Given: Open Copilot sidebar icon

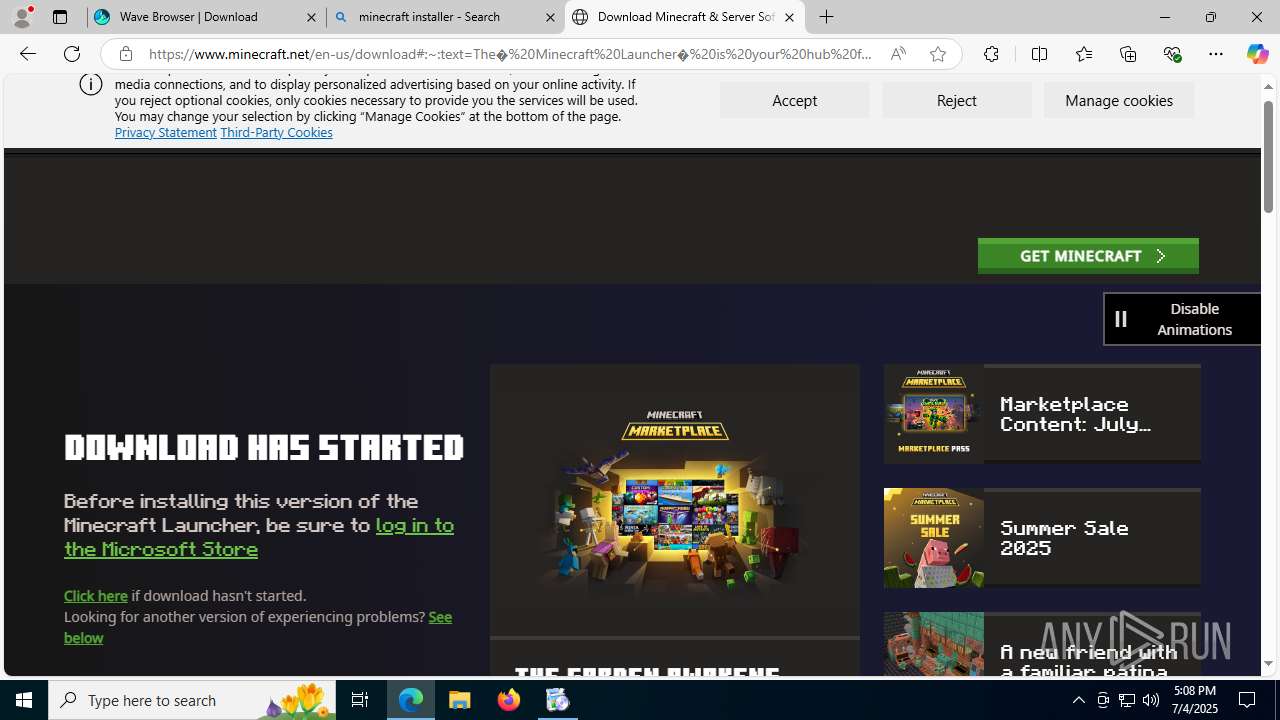Looking at the screenshot, I should [1257, 54].
